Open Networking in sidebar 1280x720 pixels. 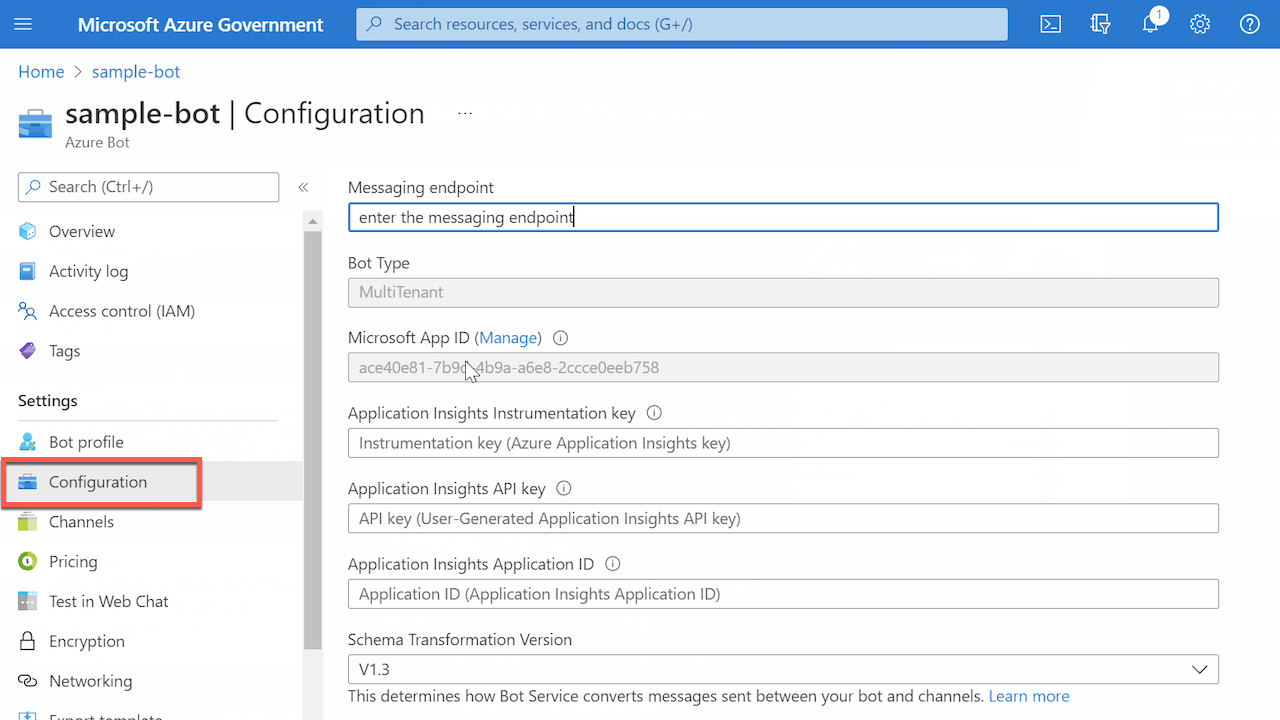[90, 681]
